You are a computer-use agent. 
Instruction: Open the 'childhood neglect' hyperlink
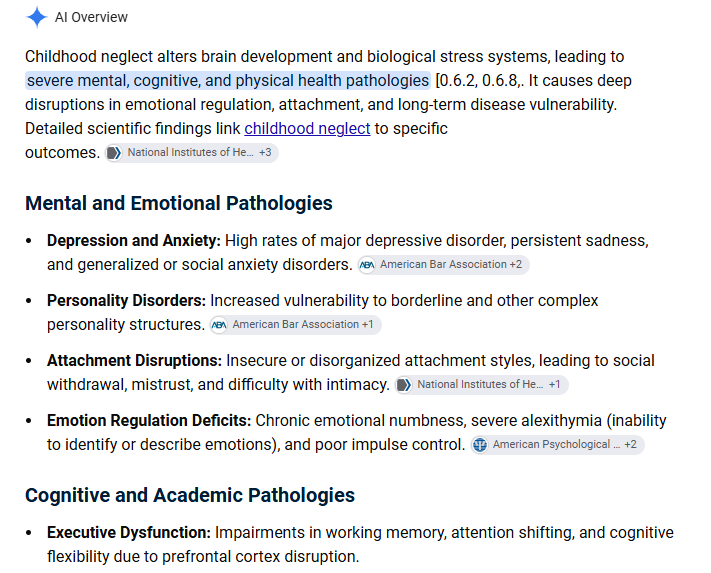307,129
